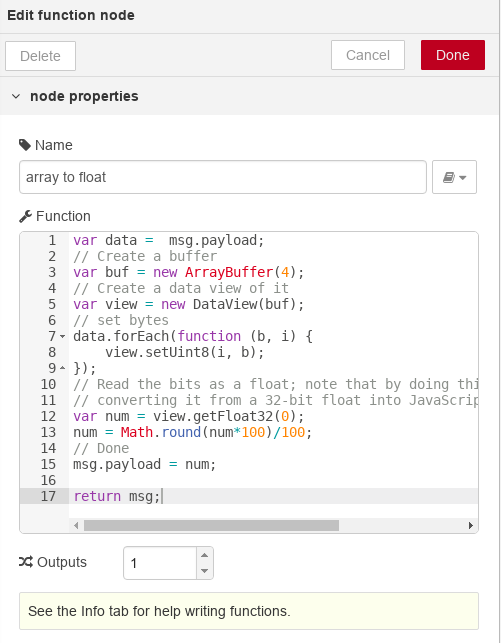Click the shuffle icon beside Outputs
This screenshot has height=643, width=501.
click(26, 562)
